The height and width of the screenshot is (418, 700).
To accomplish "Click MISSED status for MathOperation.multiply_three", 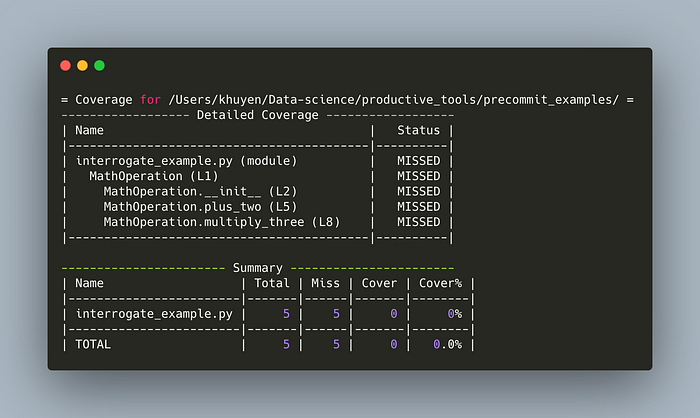I will (x=418, y=222).
